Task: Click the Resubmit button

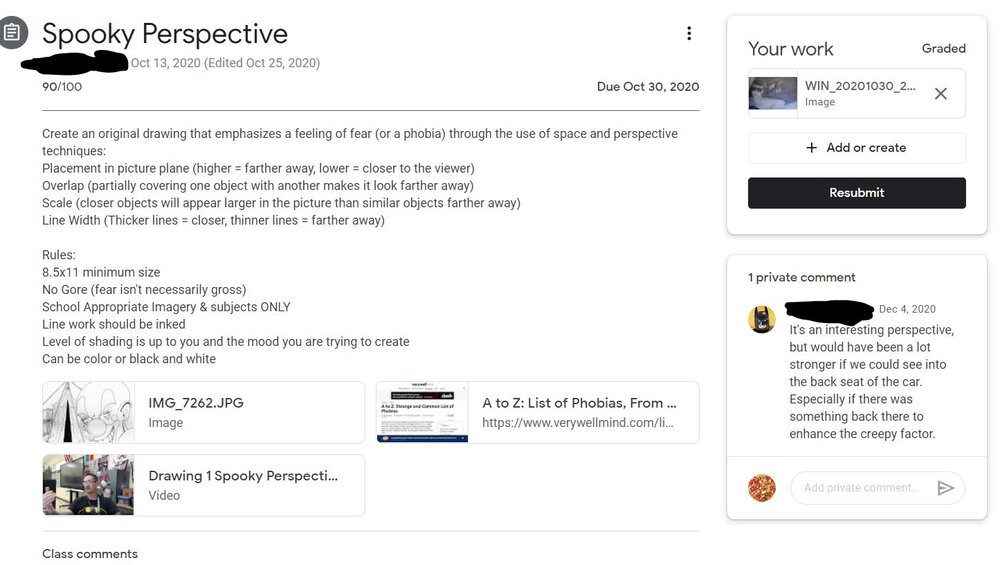Action: point(857,193)
